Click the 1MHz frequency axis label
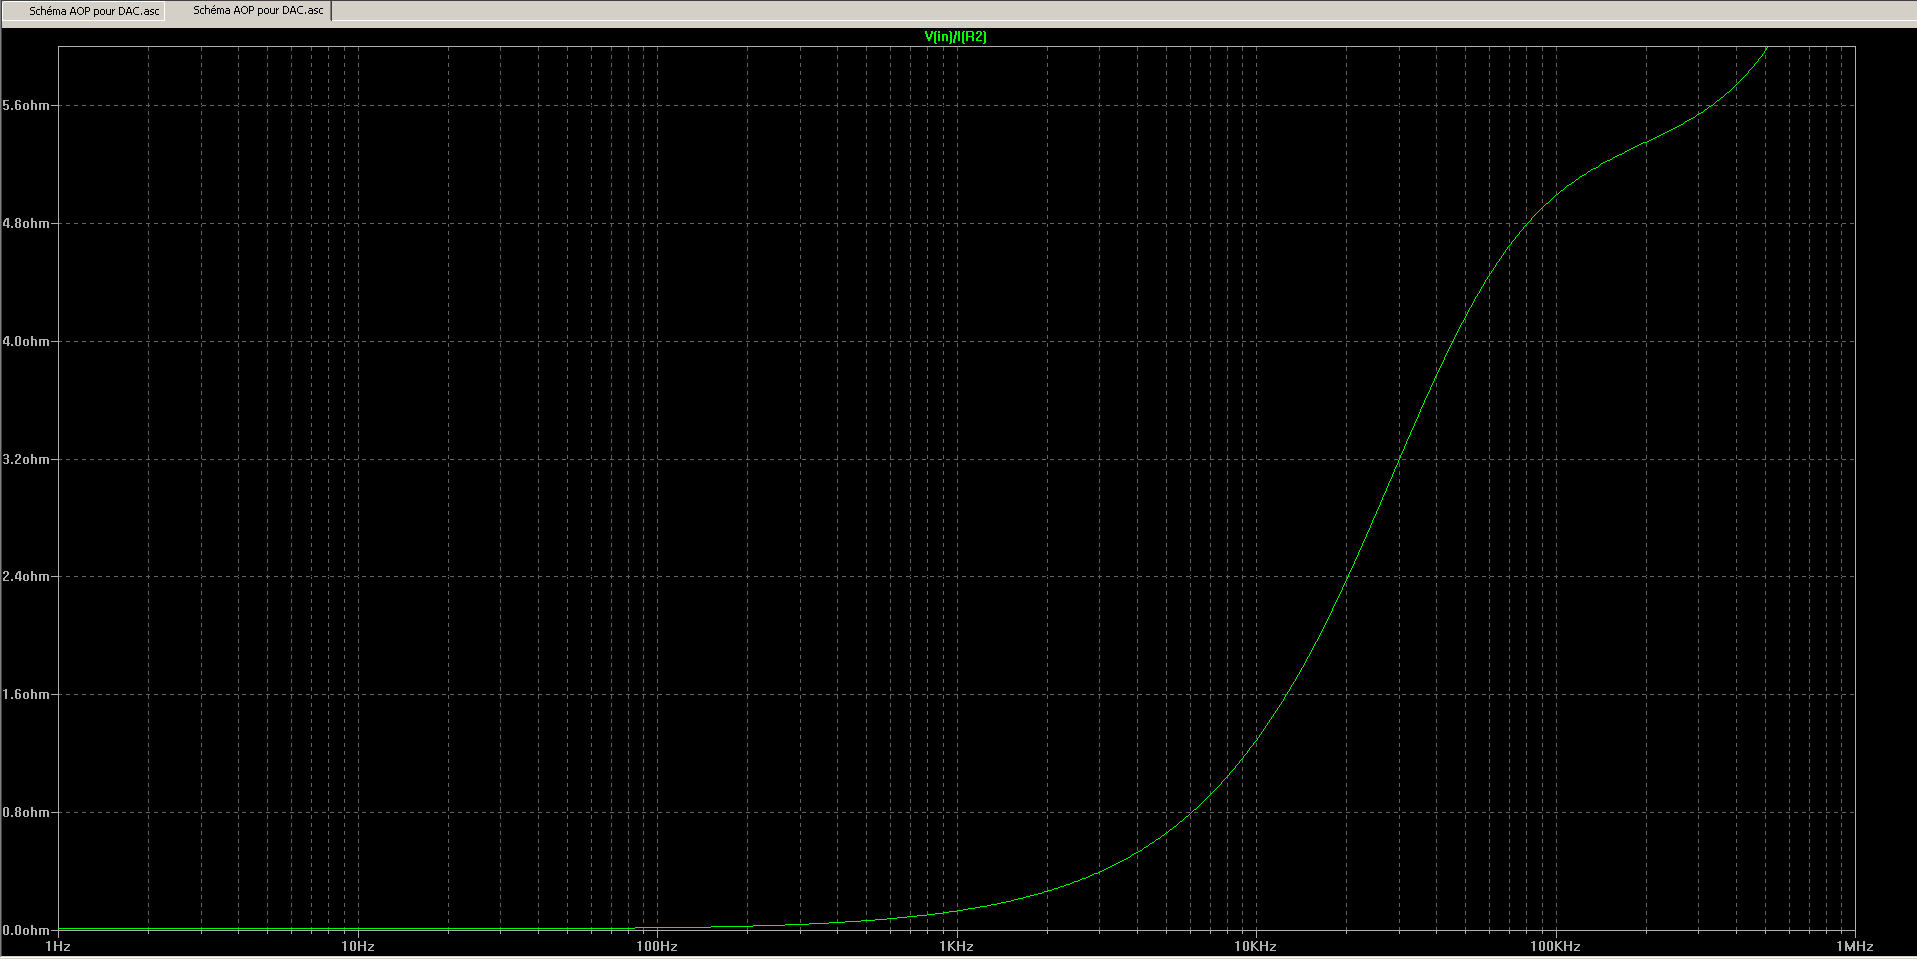This screenshot has width=1917, height=959. coord(1854,946)
